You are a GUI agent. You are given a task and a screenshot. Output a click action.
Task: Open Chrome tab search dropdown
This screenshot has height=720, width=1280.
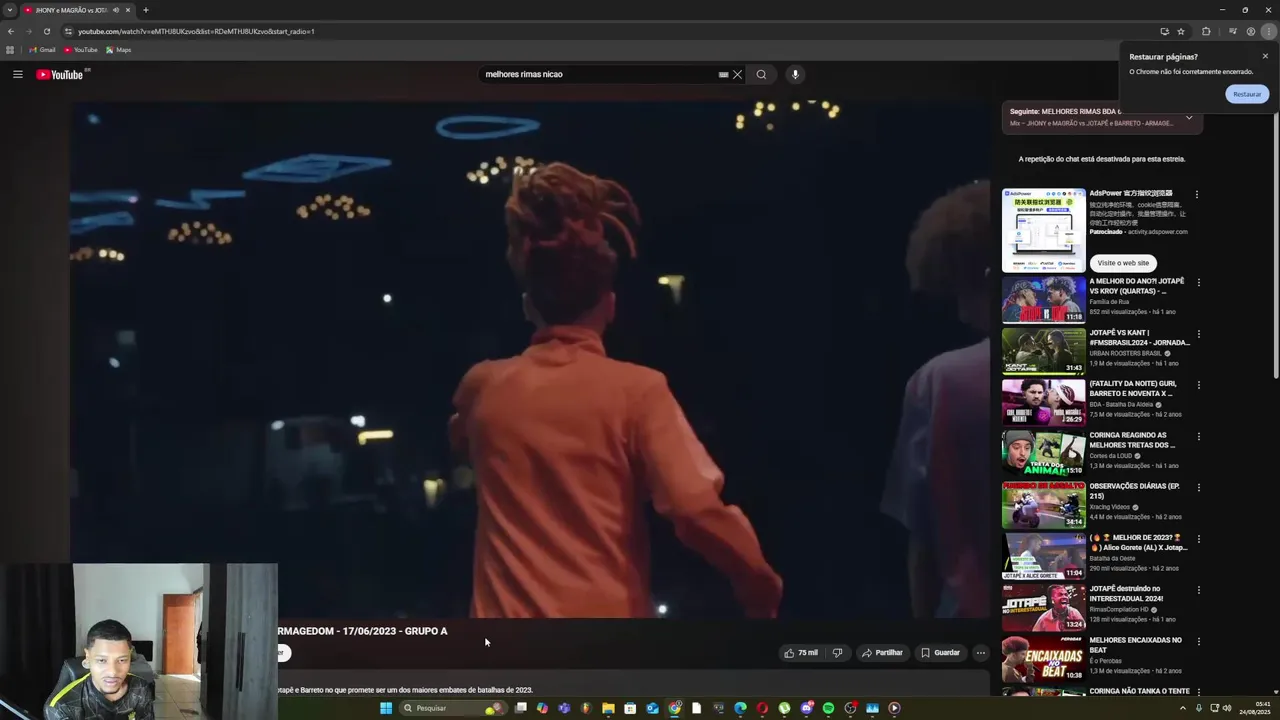[9, 10]
